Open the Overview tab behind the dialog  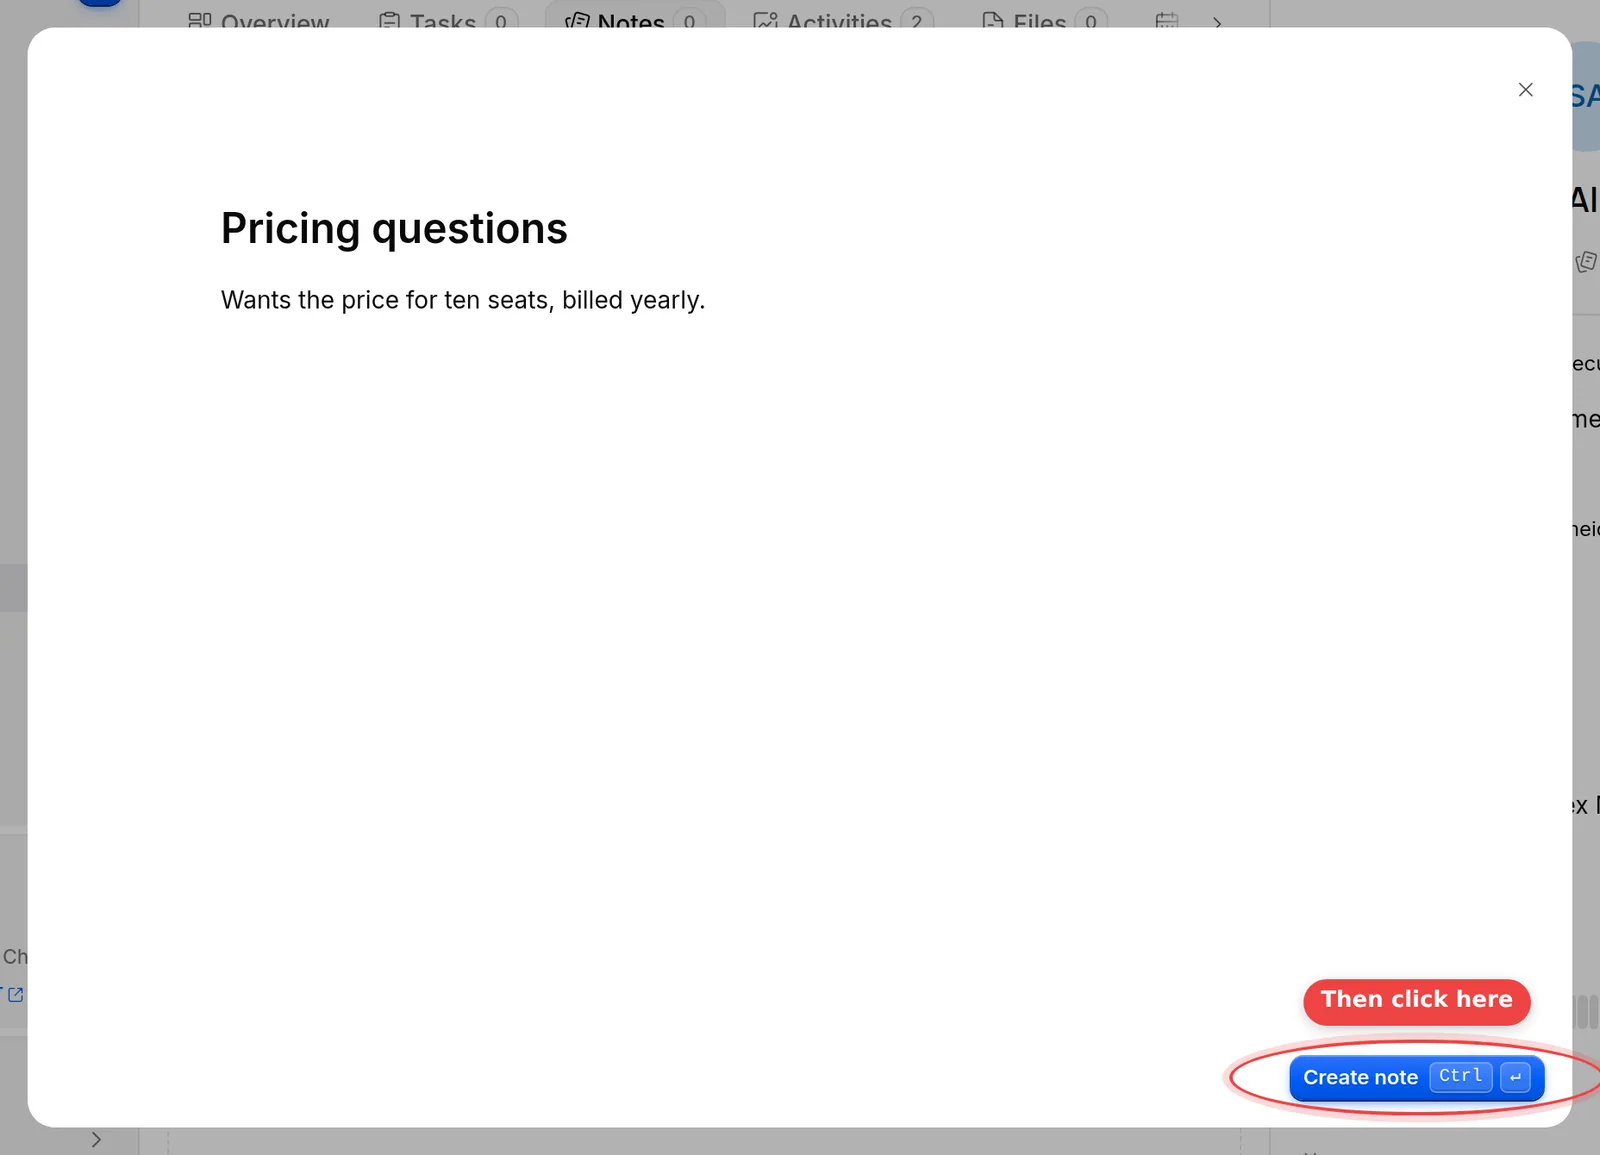(x=259, y=19)
